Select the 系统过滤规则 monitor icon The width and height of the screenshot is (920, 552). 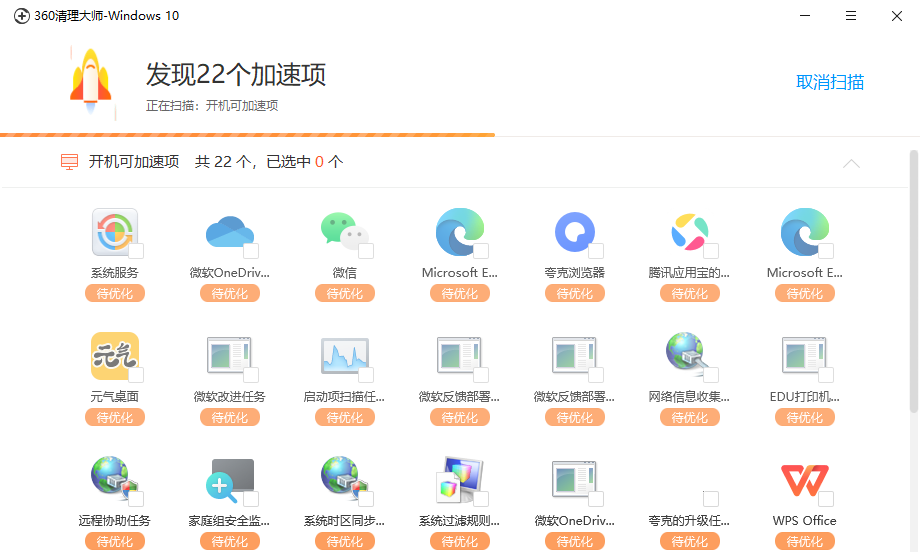tap(459, 479)
